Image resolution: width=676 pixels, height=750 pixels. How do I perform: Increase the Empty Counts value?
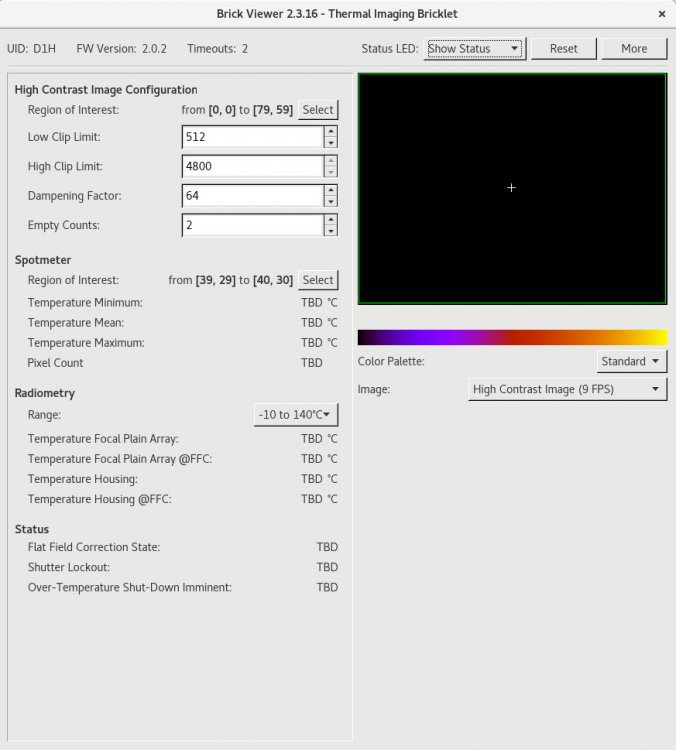tap(331, 220)
